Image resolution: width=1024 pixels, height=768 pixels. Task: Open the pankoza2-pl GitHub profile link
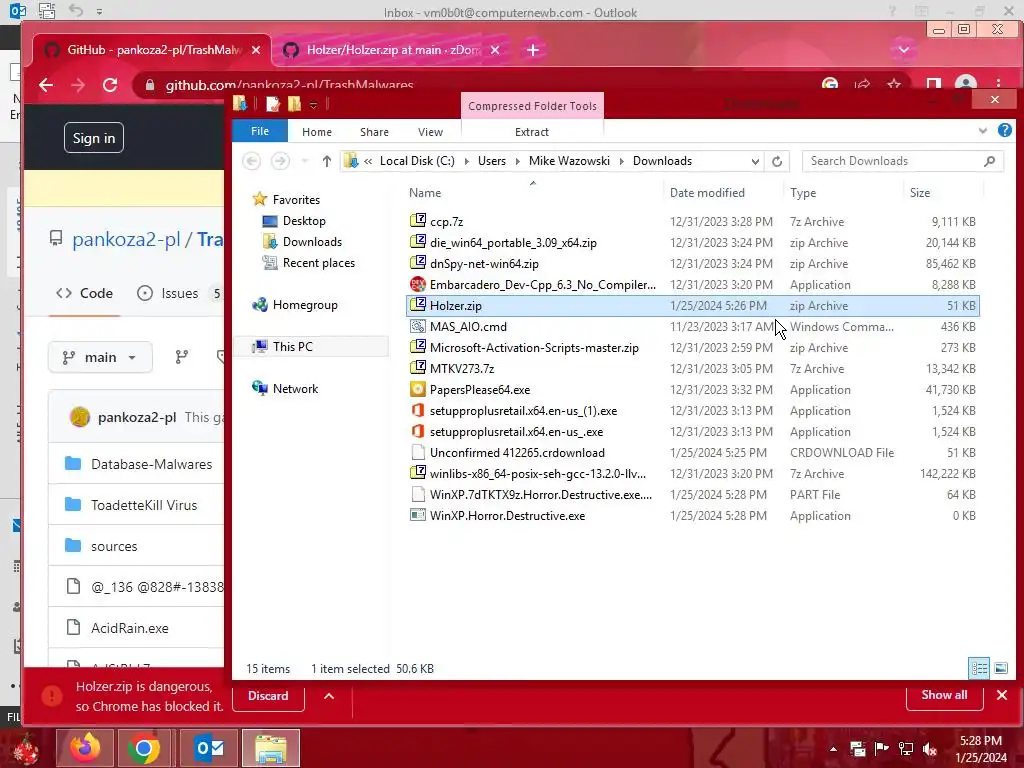pyautogui.click(x=126, y=240)
